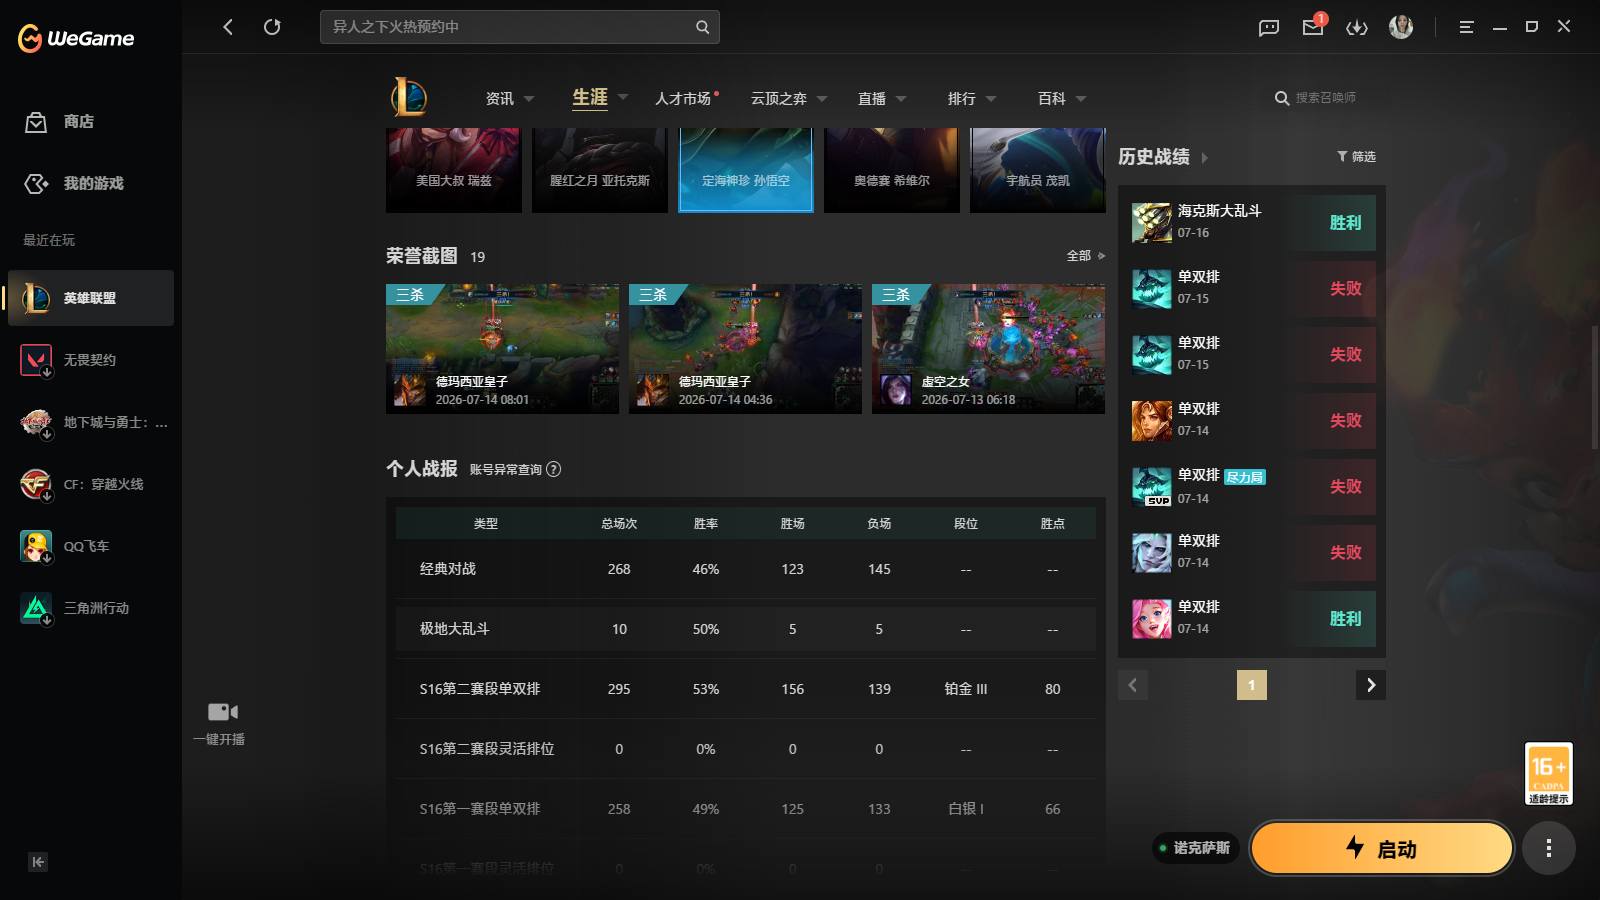Go to next page of match history
Screen dimensions: 1600x900
(x=1371, y=685)
